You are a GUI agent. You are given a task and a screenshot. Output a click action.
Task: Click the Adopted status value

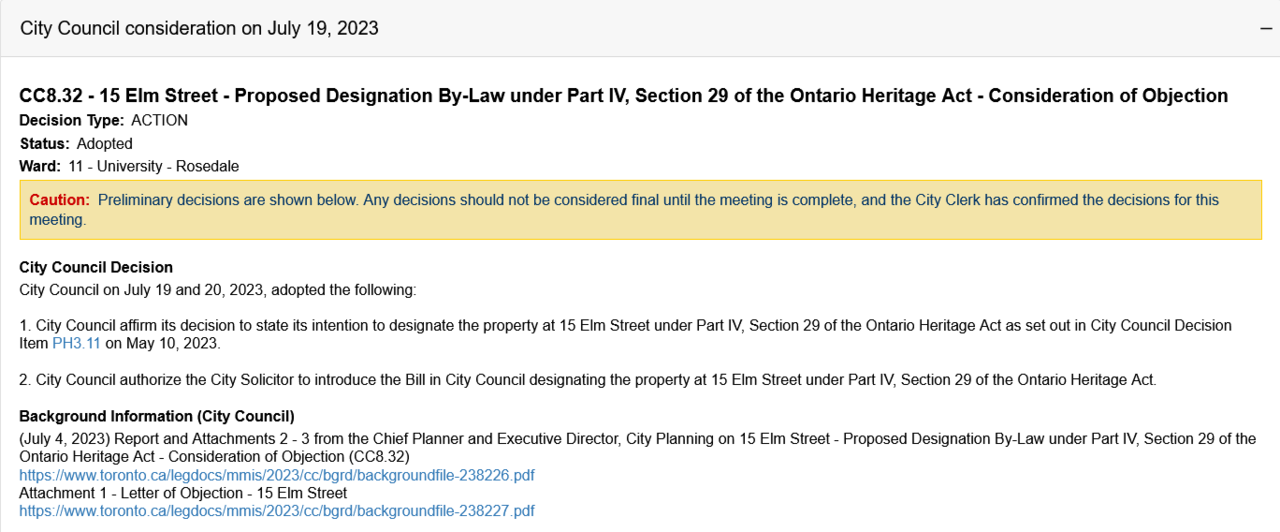[x=104, y=144]
